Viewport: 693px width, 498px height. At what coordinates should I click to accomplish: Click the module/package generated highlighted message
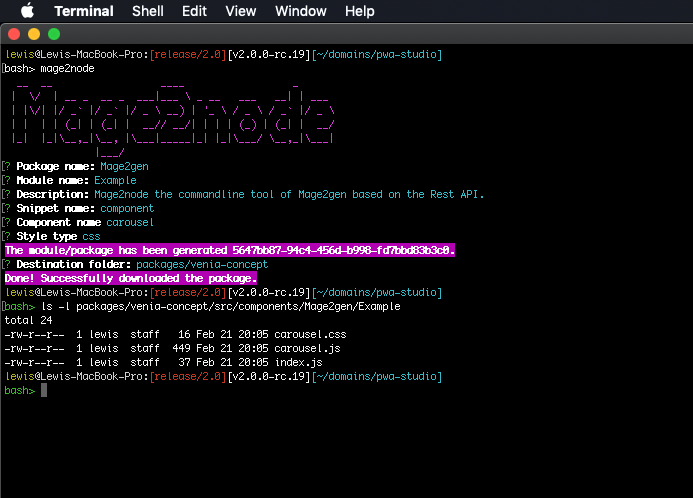pos(230,250)
